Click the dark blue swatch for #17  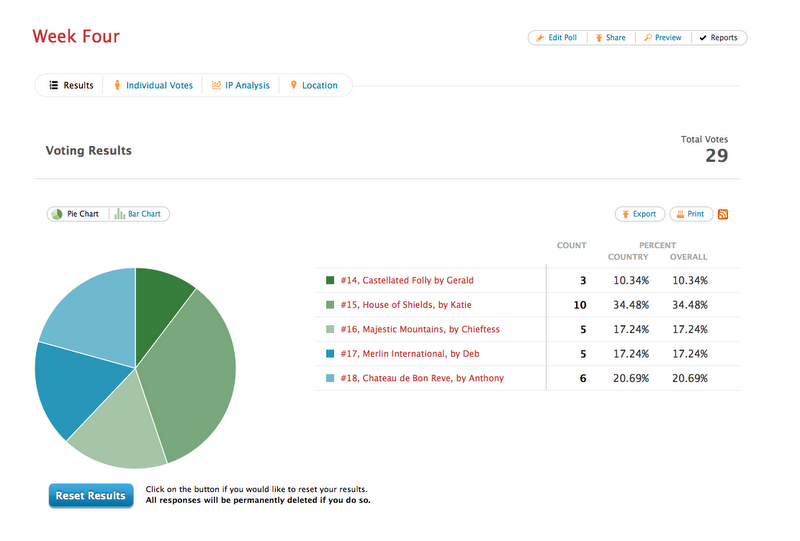pyautogui.click(x=330, y=354)
